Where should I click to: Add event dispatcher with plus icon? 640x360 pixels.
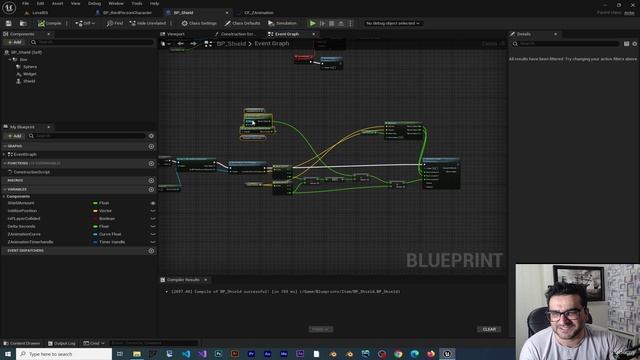(151, 251)
